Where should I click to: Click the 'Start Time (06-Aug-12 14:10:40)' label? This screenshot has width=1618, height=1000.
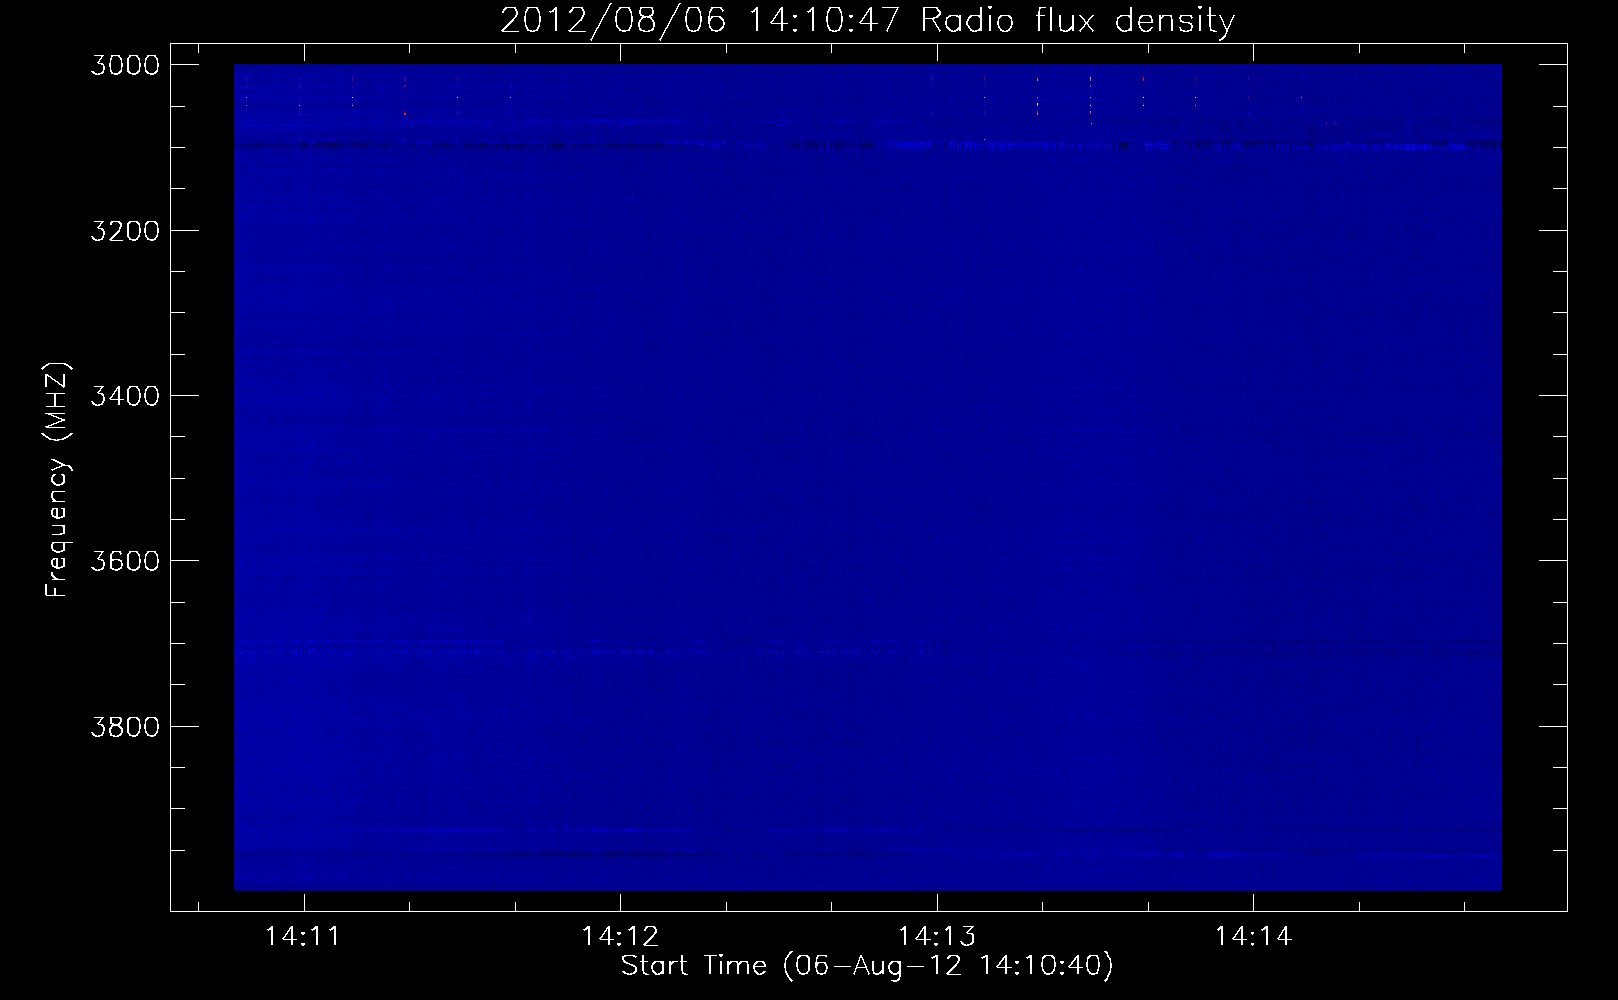coord(867,966)
